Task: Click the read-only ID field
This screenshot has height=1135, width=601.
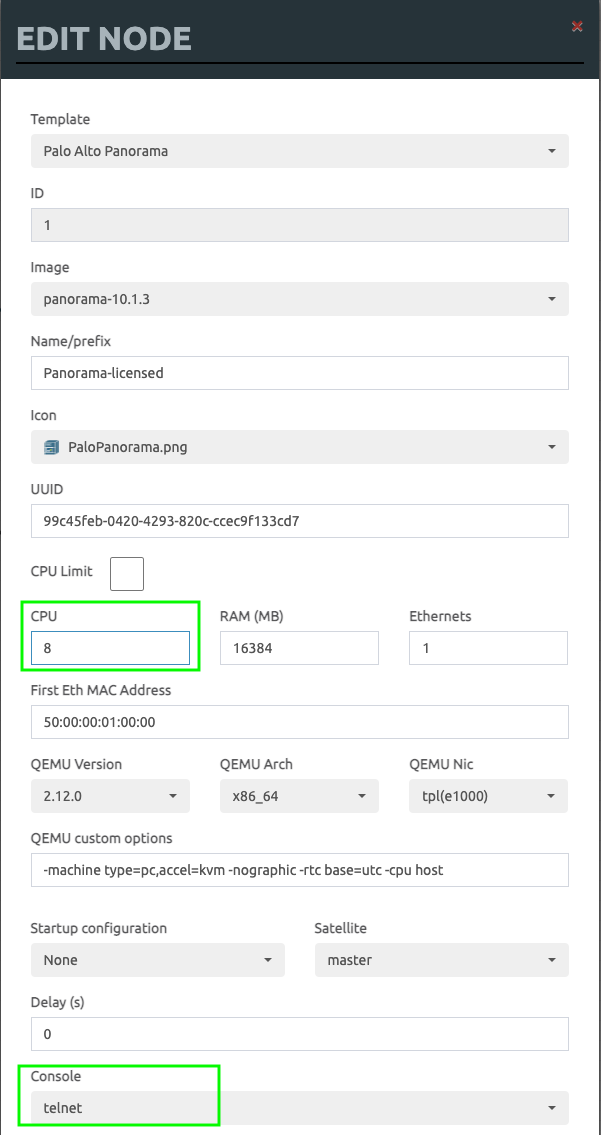Action: pos(300,225)
